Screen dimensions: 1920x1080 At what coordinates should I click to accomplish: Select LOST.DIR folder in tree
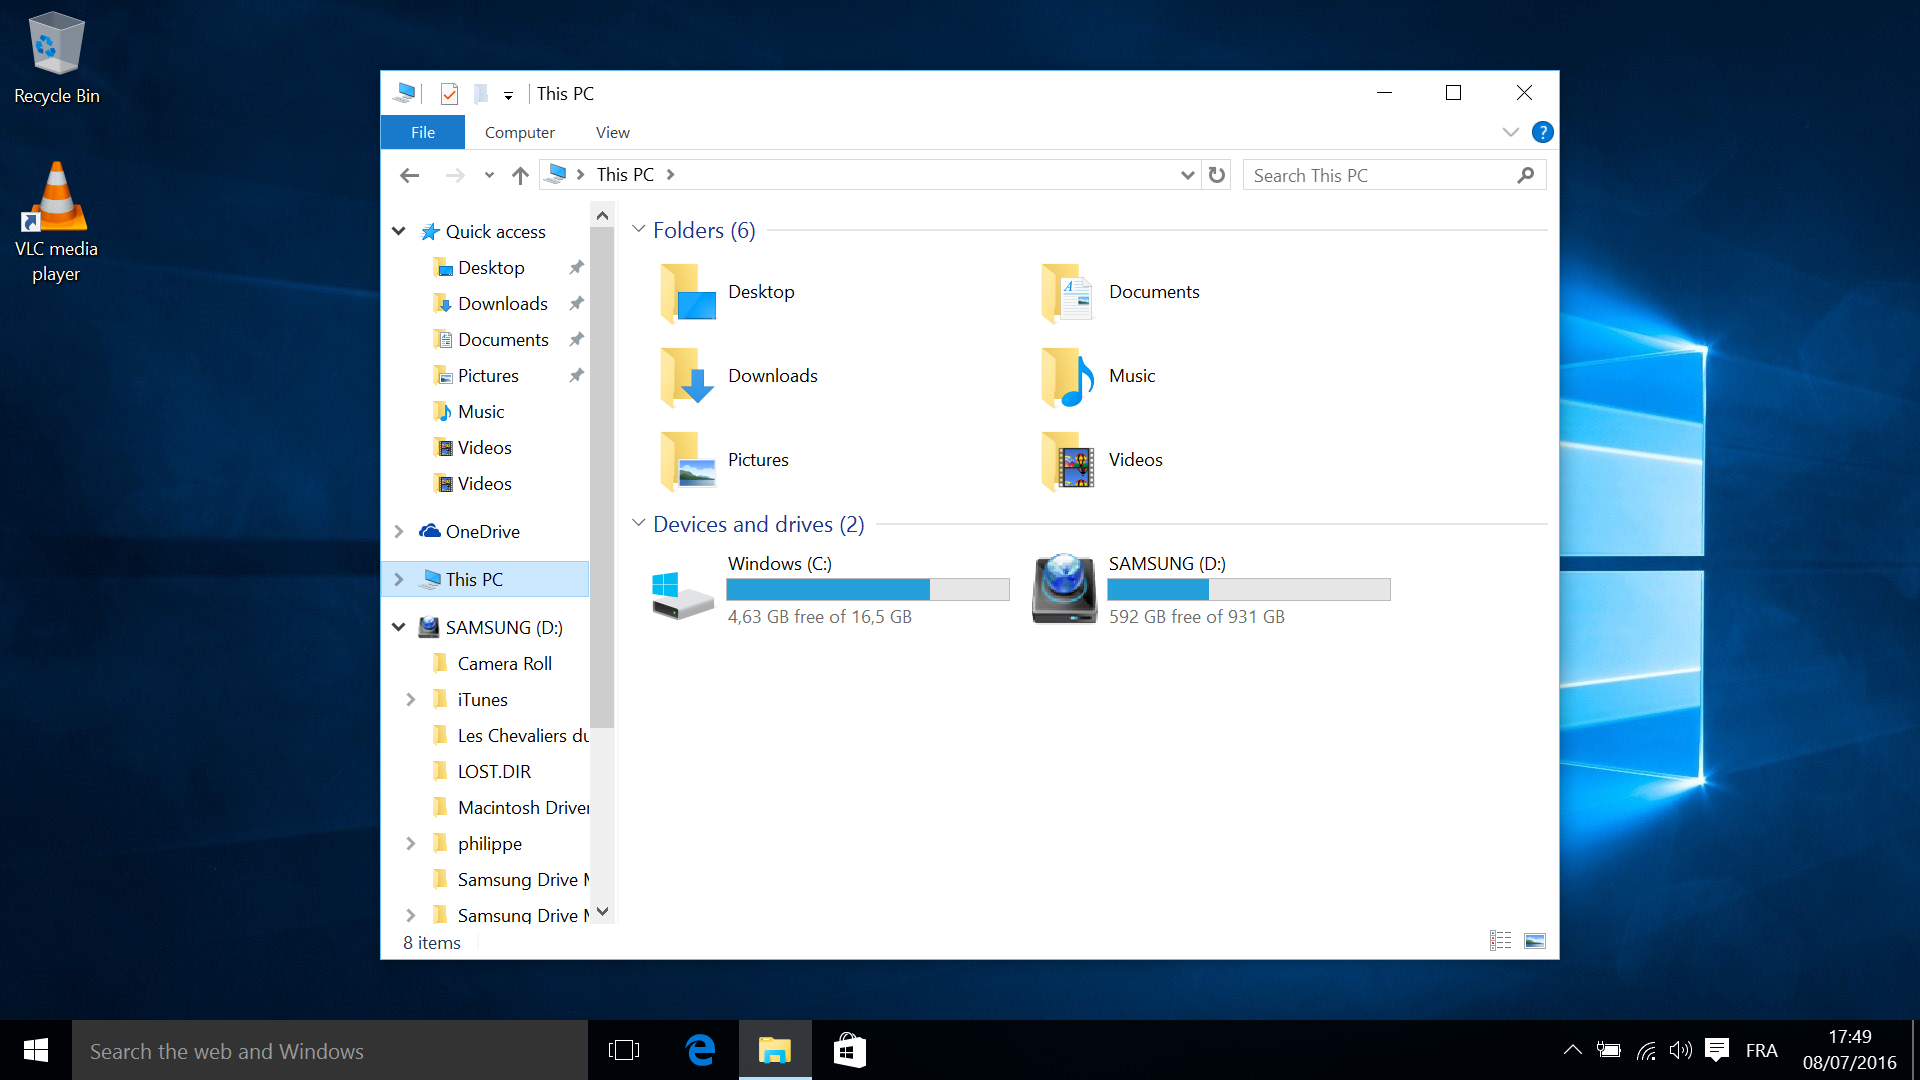coord(494,771)
